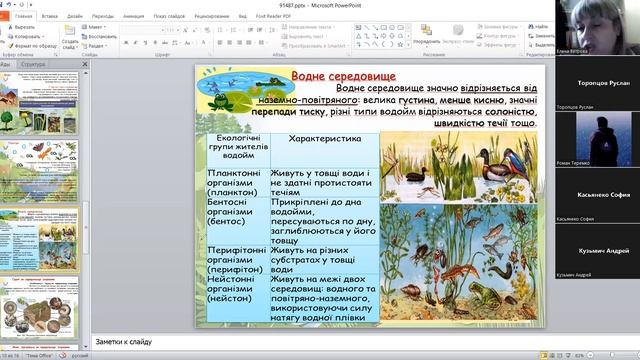Click the Format Painter brush icon

coord(11,46)
